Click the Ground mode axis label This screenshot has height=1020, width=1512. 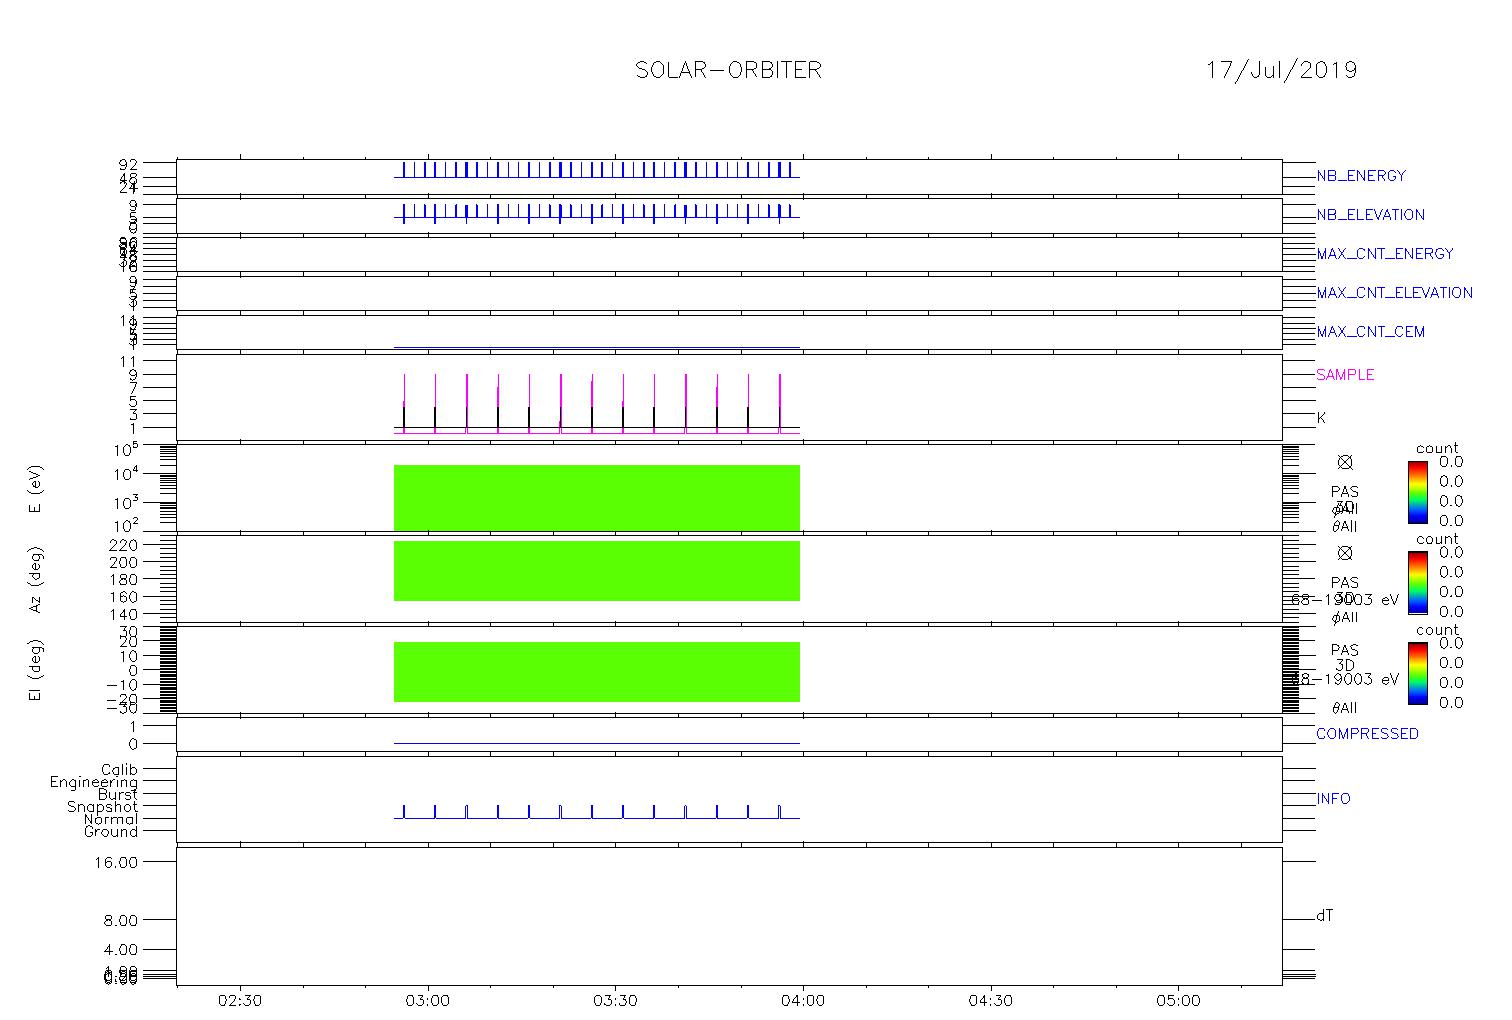pos(111,832)
